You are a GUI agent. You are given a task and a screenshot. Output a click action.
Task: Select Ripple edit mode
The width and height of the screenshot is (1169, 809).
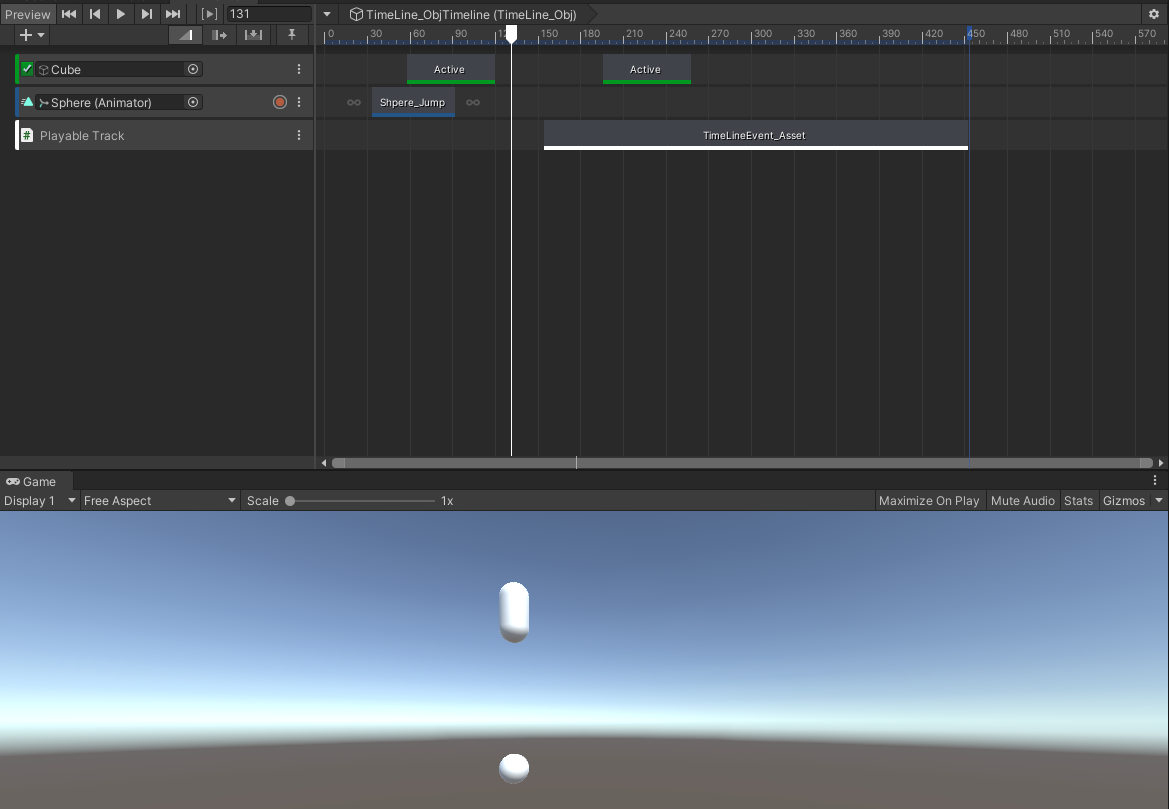point(219,35)
